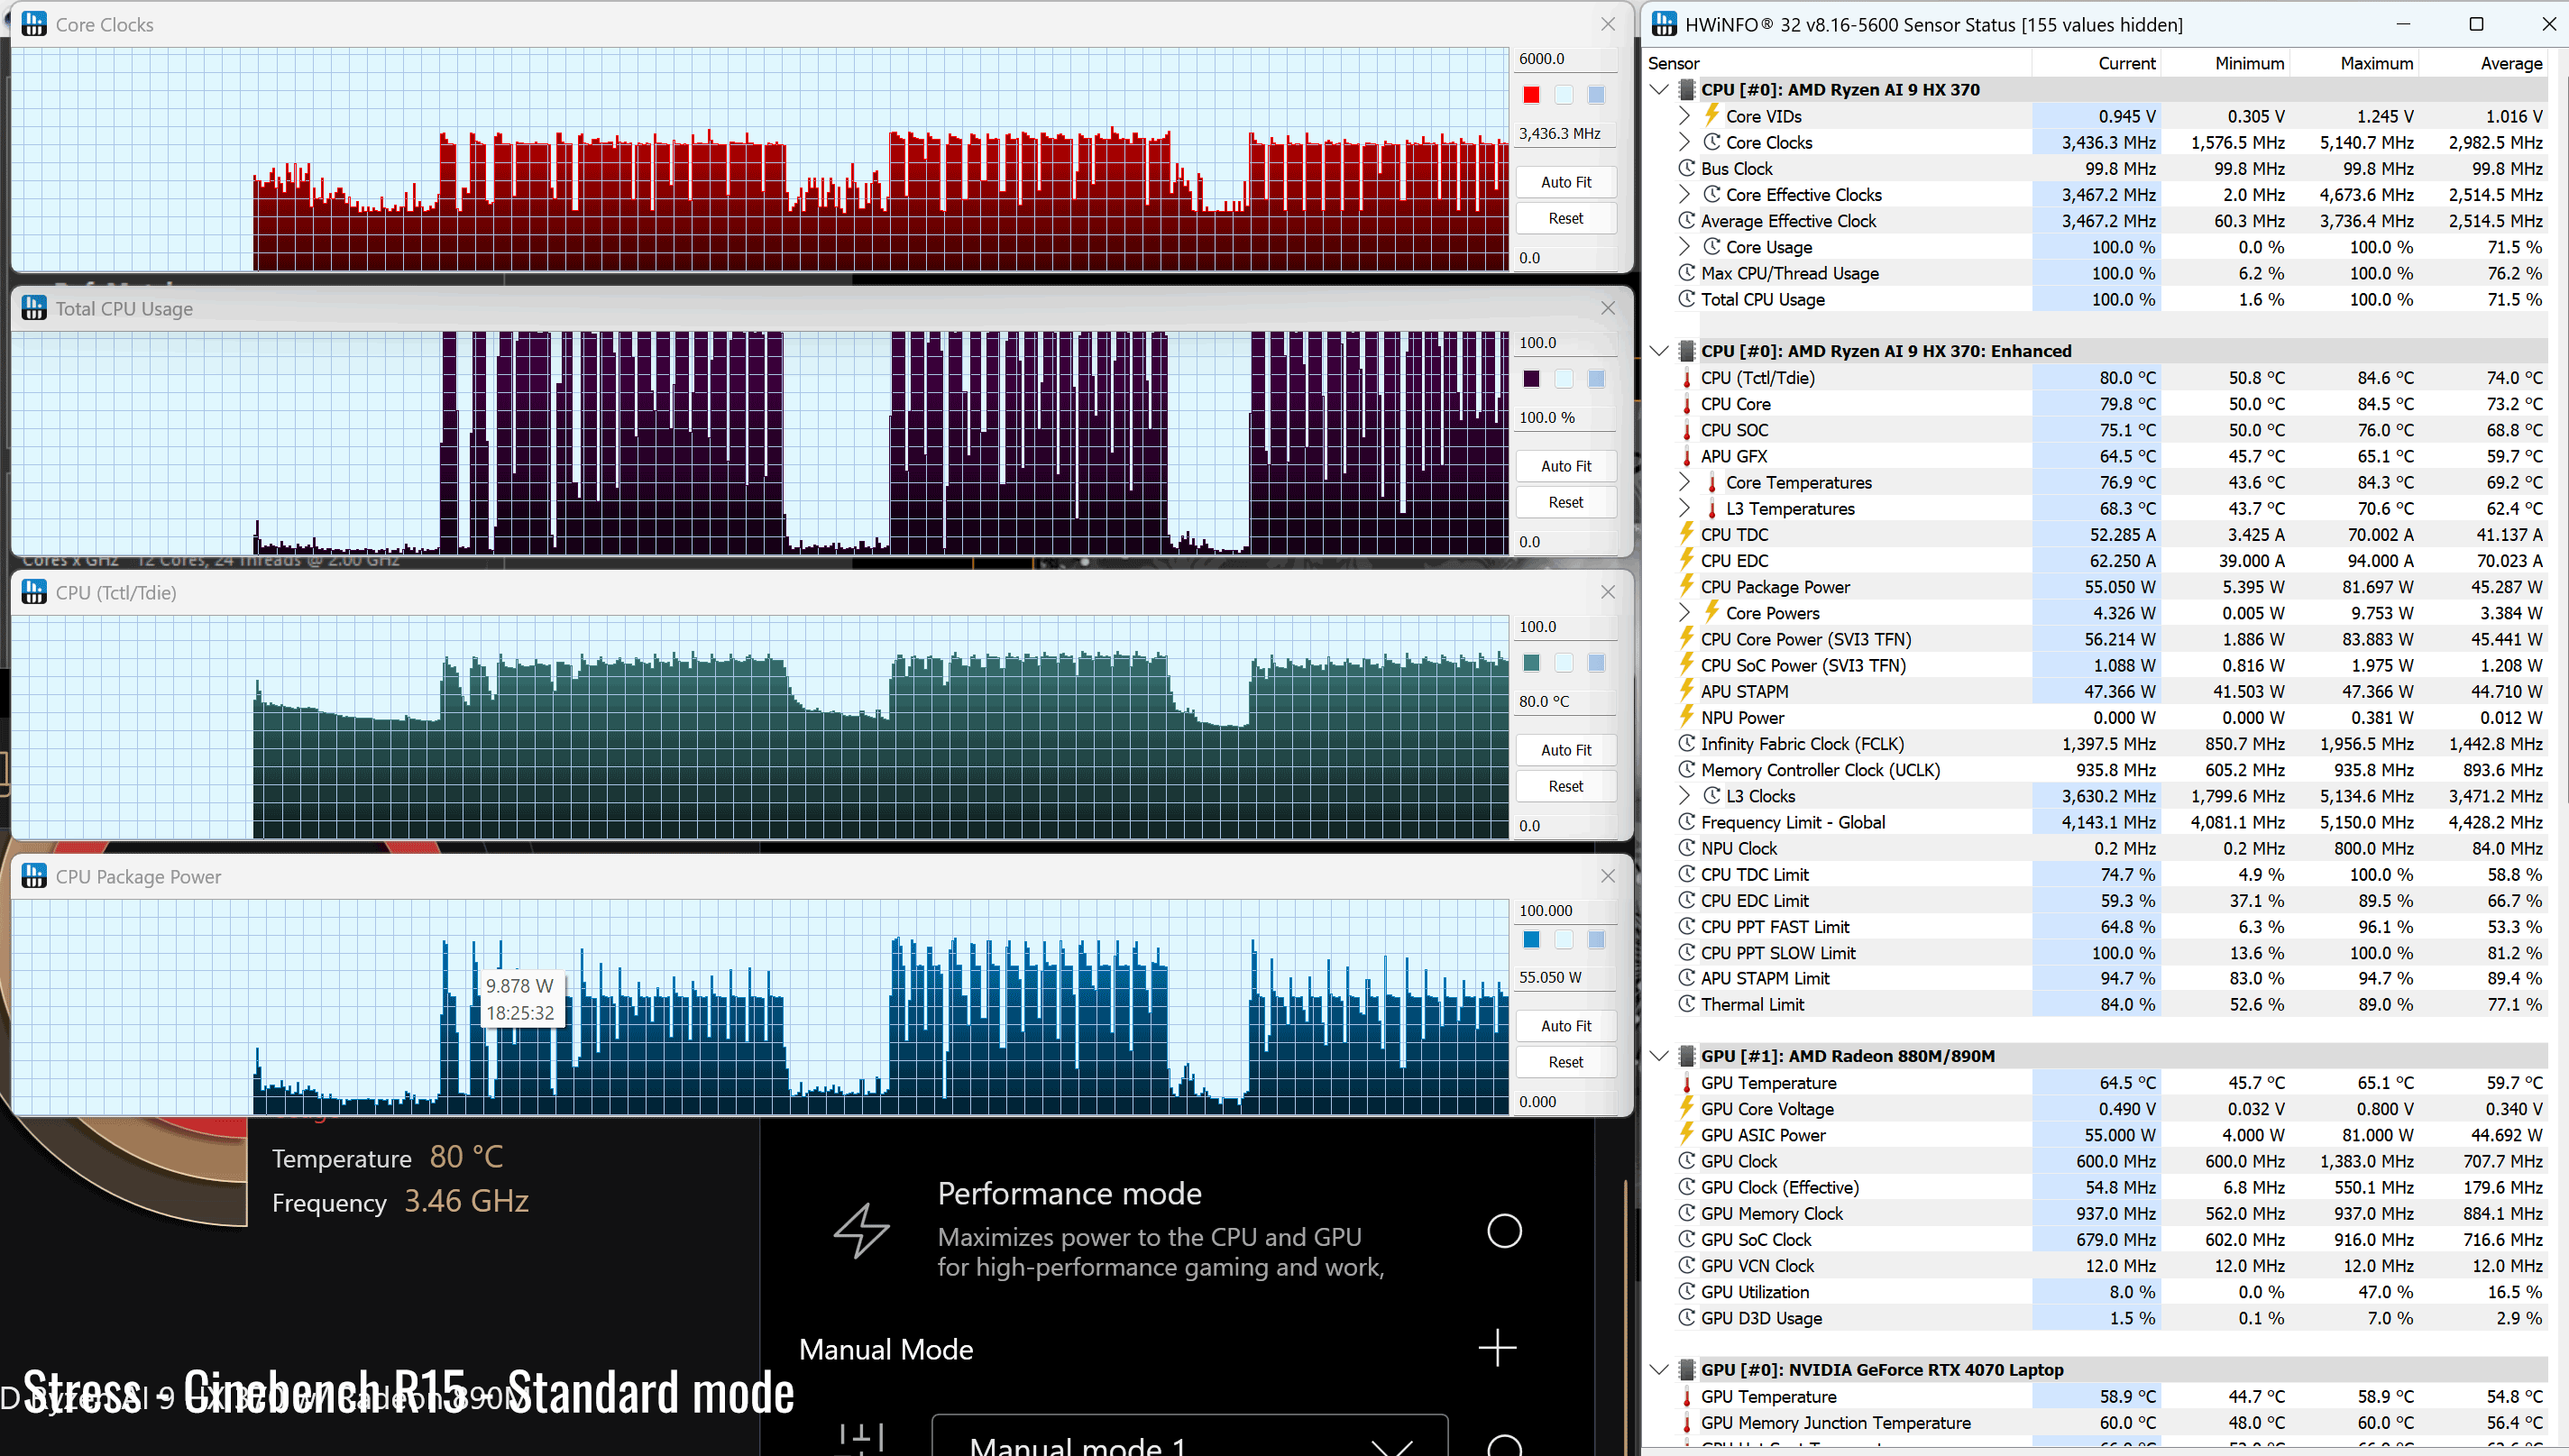Collapse the CPU [#0]: AMD Ryzen AI 9 HX 370 group
The height and width of the screenshot is (1456, 2569).
1660,89
